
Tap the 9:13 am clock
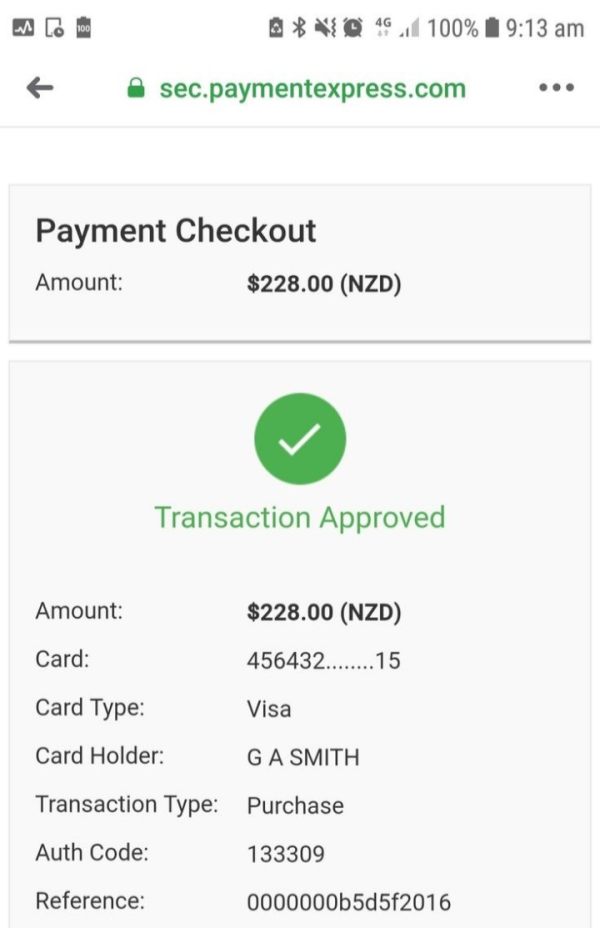[x=544, y=28]
